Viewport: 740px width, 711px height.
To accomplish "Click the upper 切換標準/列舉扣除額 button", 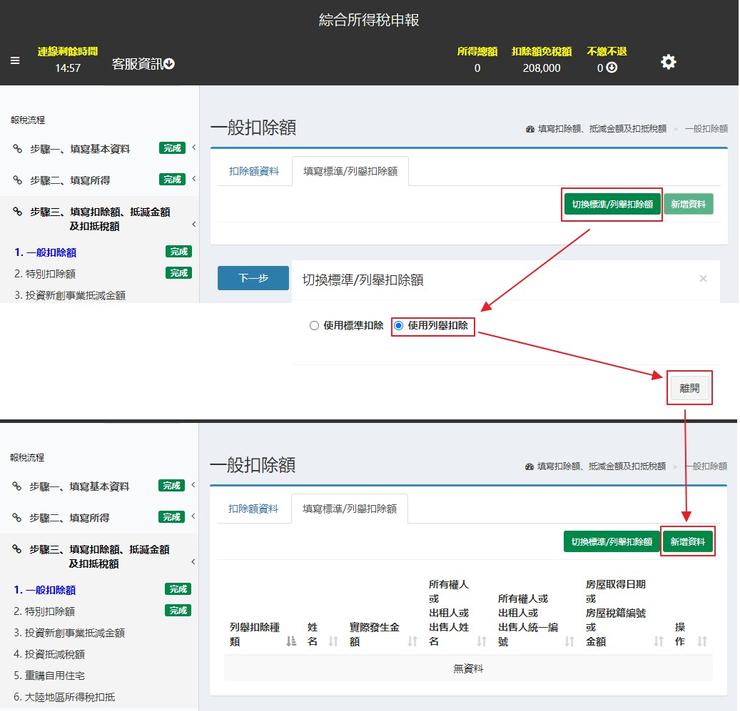I will pyautogui.click(x=611, y=204).
